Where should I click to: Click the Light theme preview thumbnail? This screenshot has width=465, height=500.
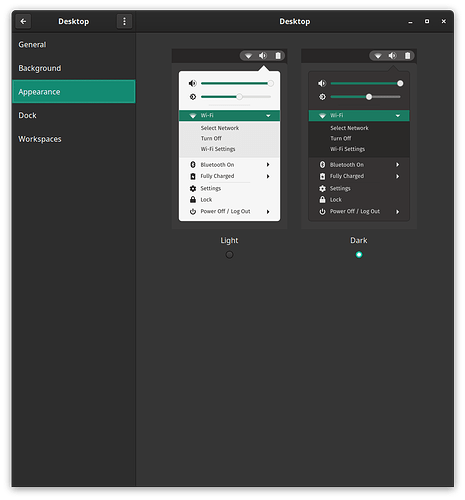[x=229, y=139]
